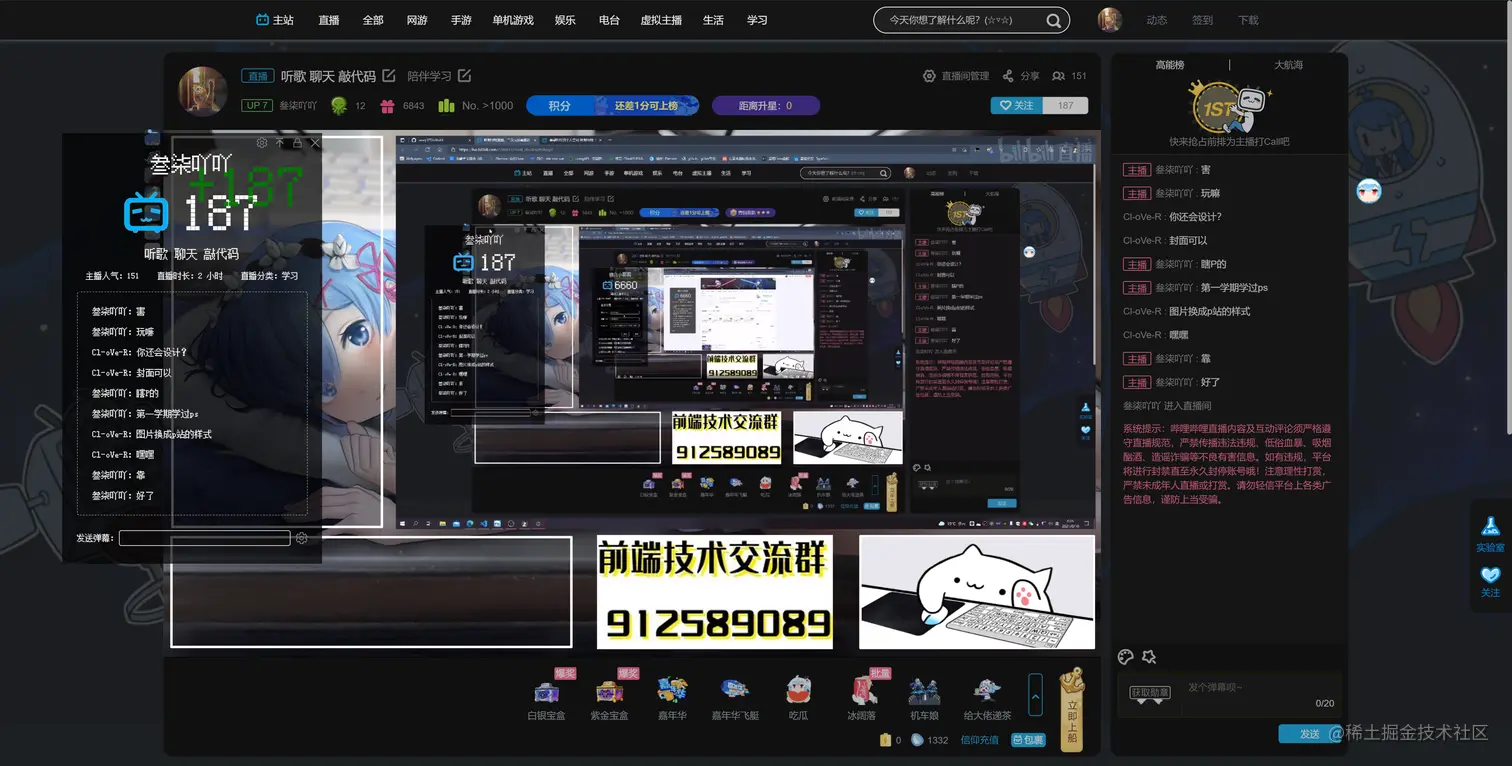
Task: Click the 下载 download link
Action: 1249,20
